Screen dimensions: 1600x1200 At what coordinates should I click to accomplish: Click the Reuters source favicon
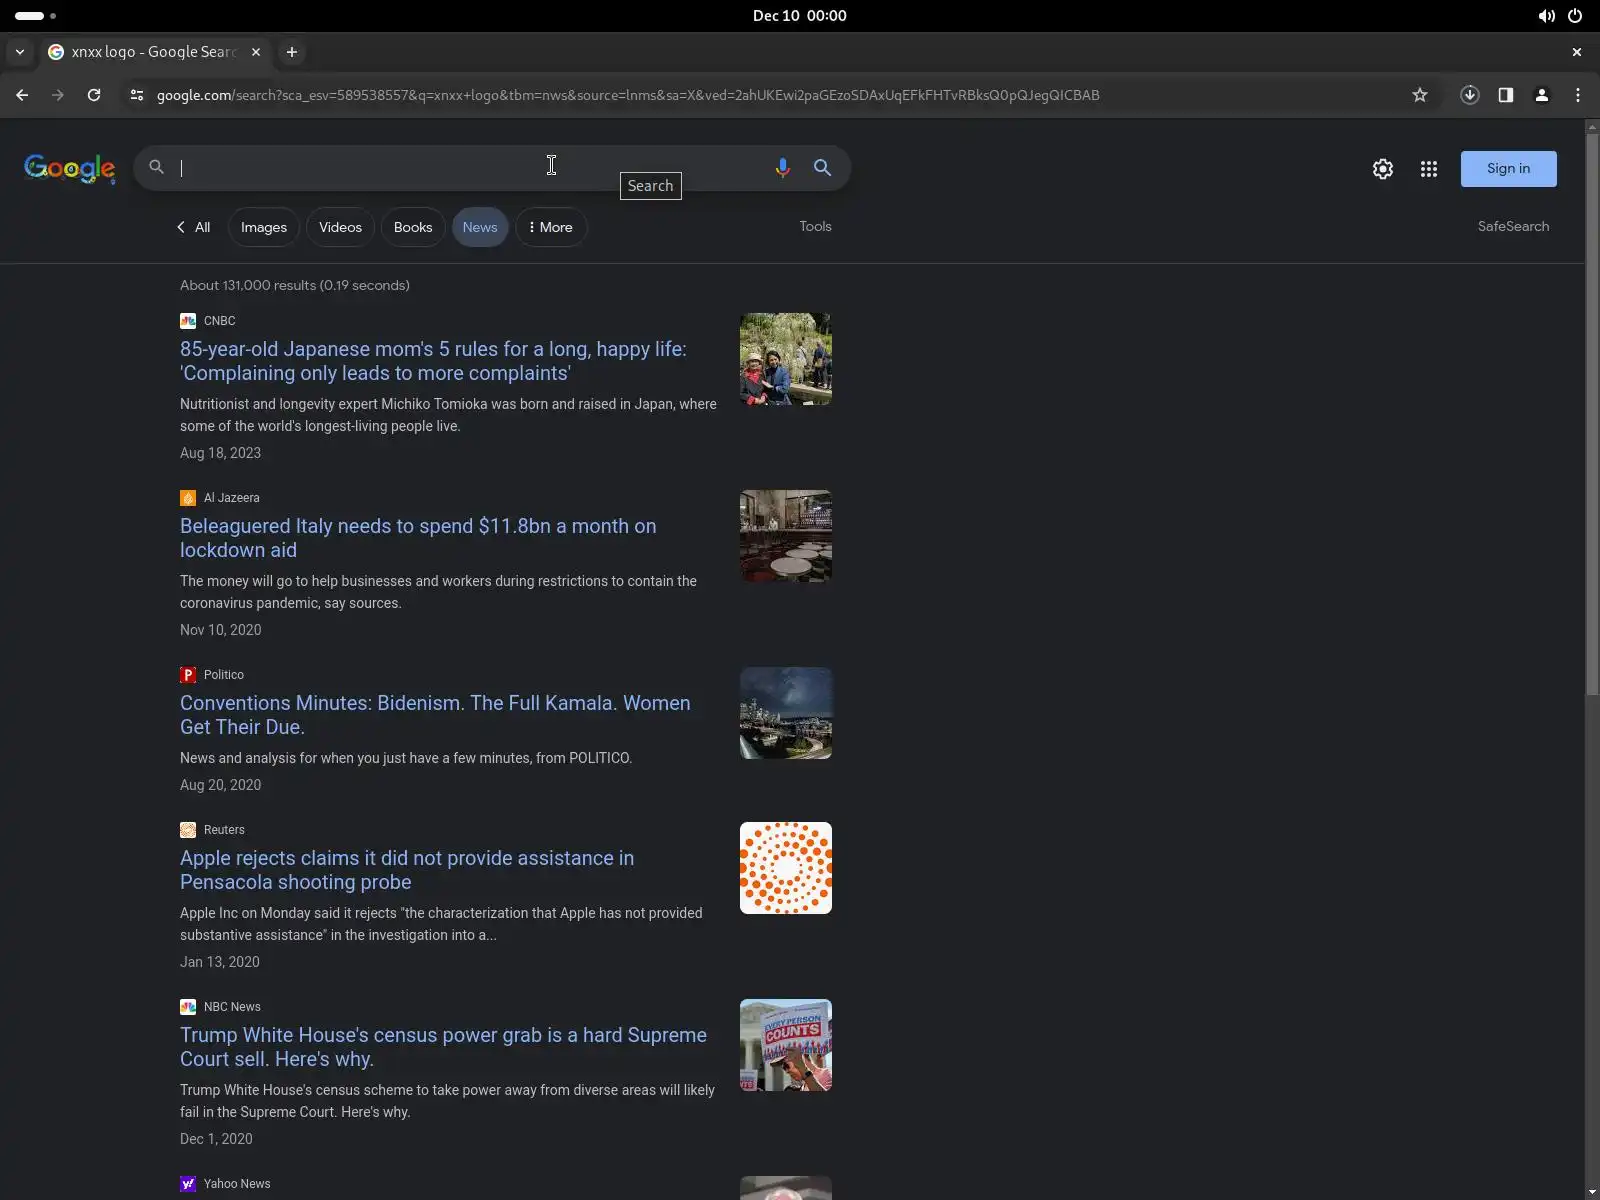pos(188,830)
